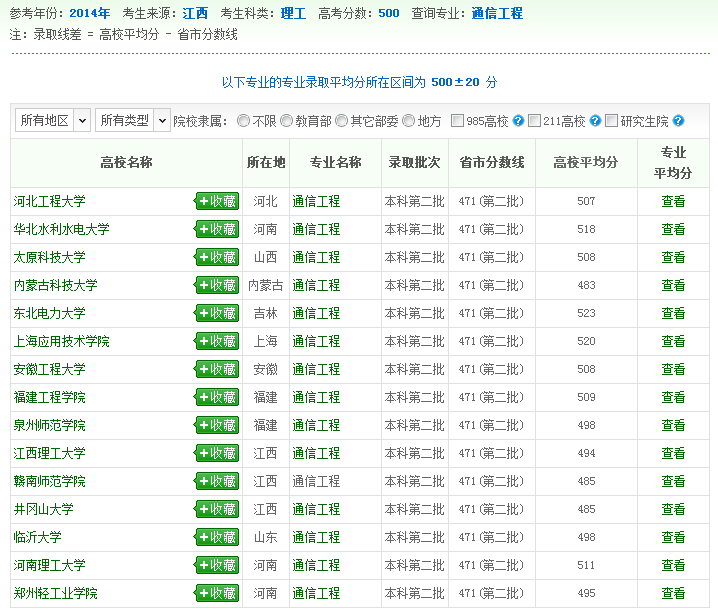Favorite 上海应用技术学院 via +收藏

[x=217, y=341]
